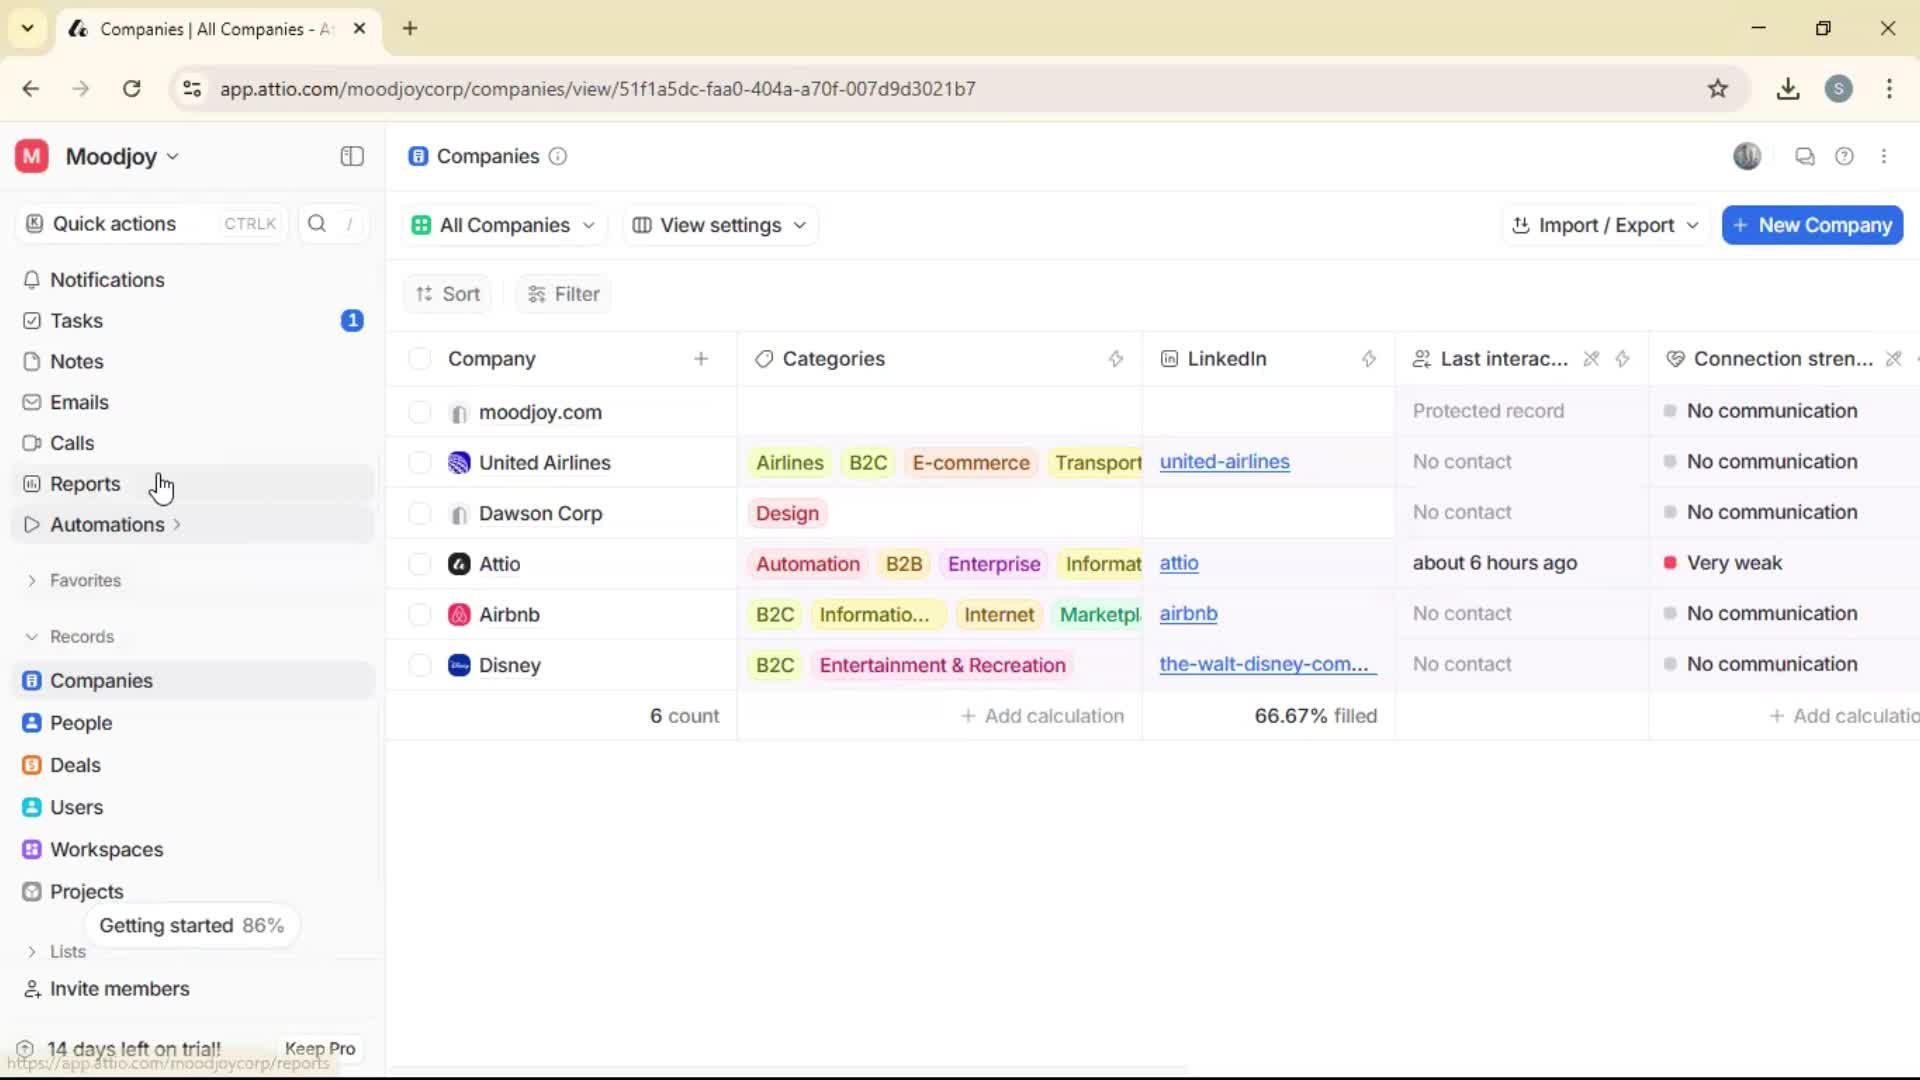The height and width of the screenshot is (1080, 1920).
Task: Collapse the sidebar panel icon
Action: [x=352, y=156]
